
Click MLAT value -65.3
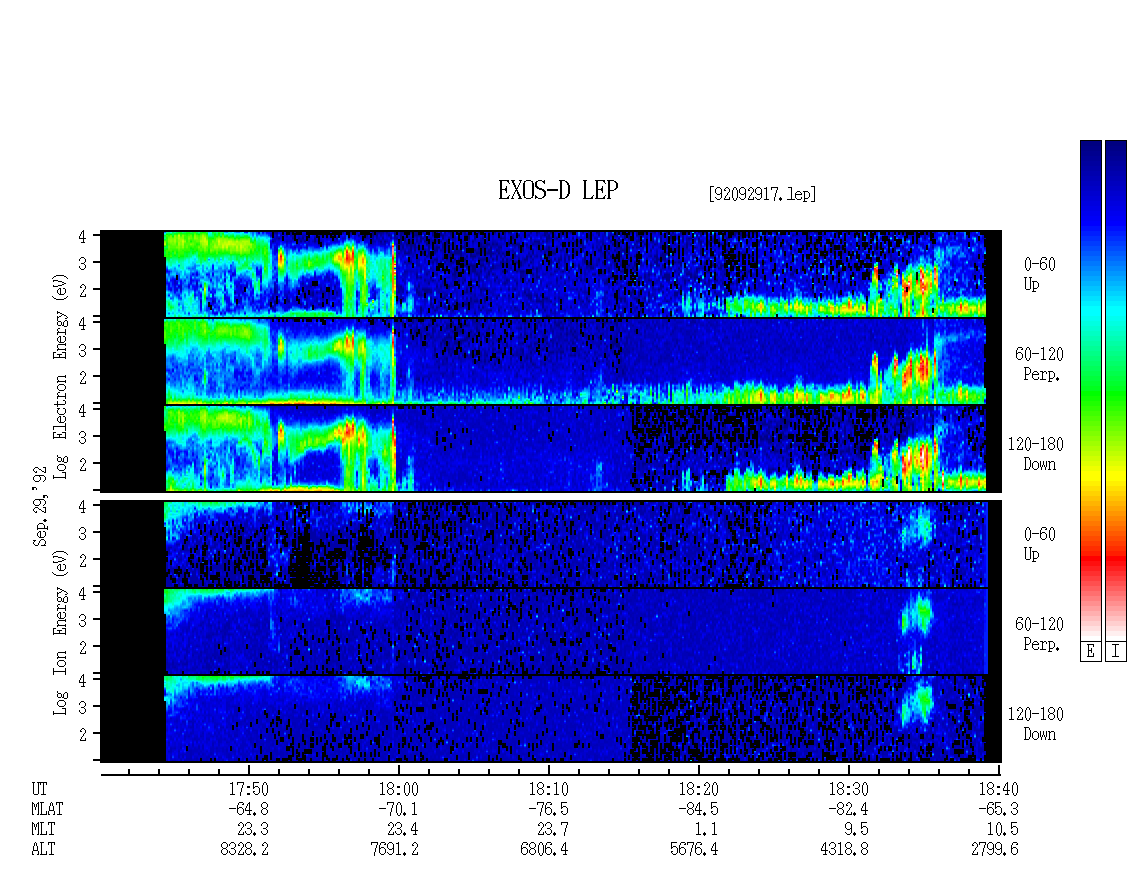[x=998, y=809]
